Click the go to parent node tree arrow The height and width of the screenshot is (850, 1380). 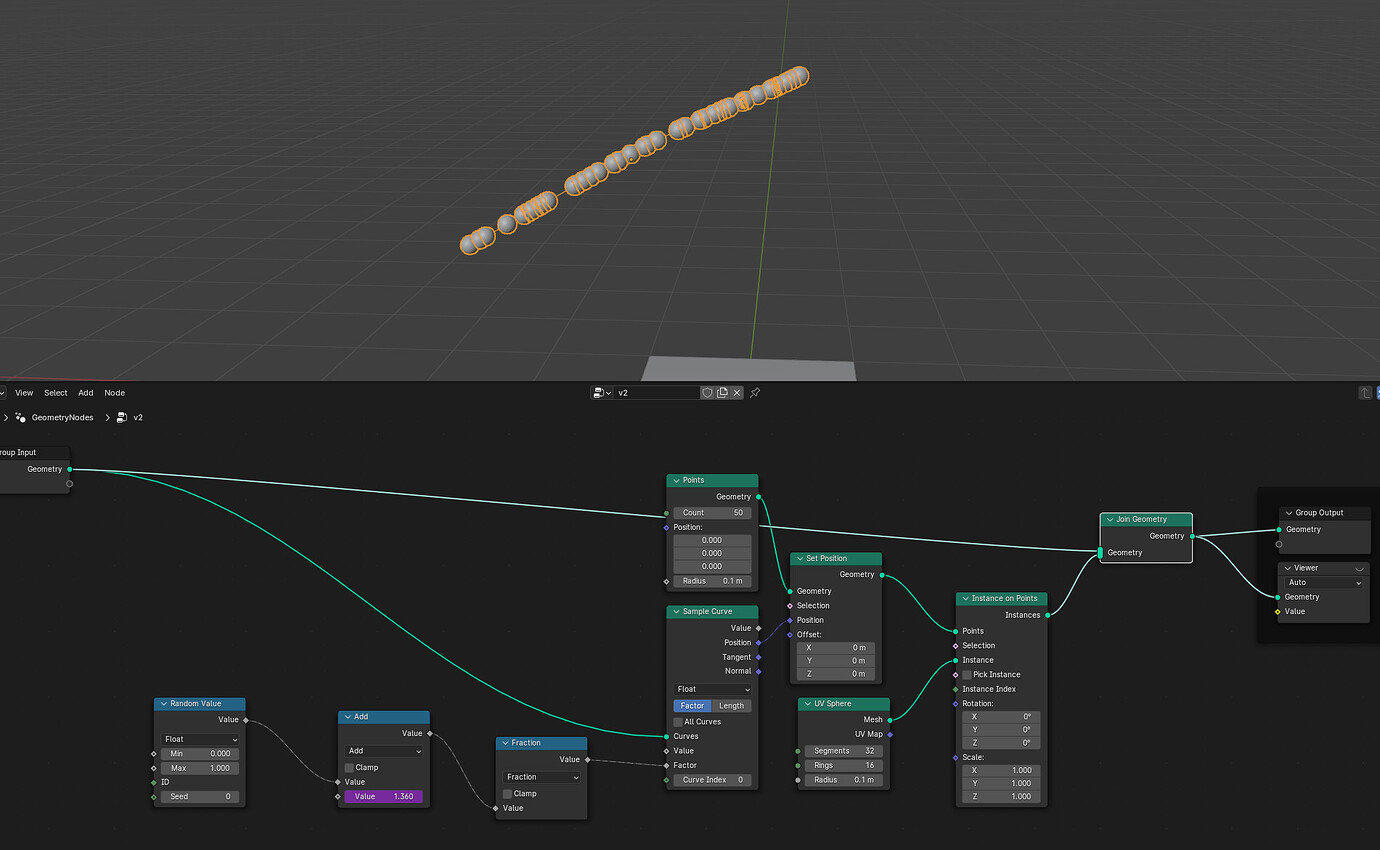1365,393
